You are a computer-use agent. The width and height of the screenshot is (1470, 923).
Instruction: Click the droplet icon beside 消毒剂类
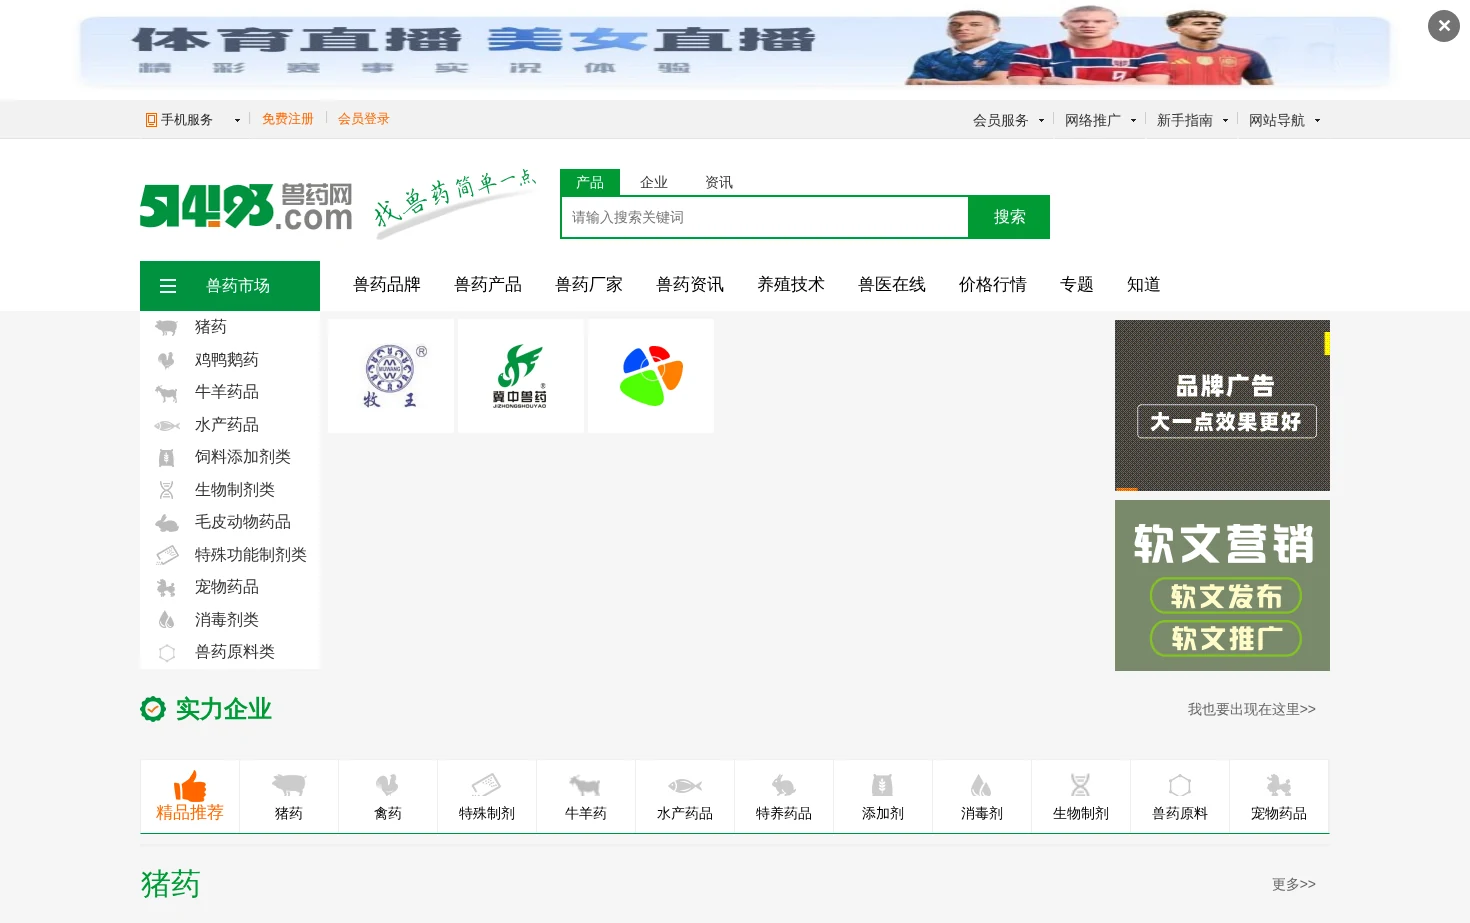click(x=166, y=620)
